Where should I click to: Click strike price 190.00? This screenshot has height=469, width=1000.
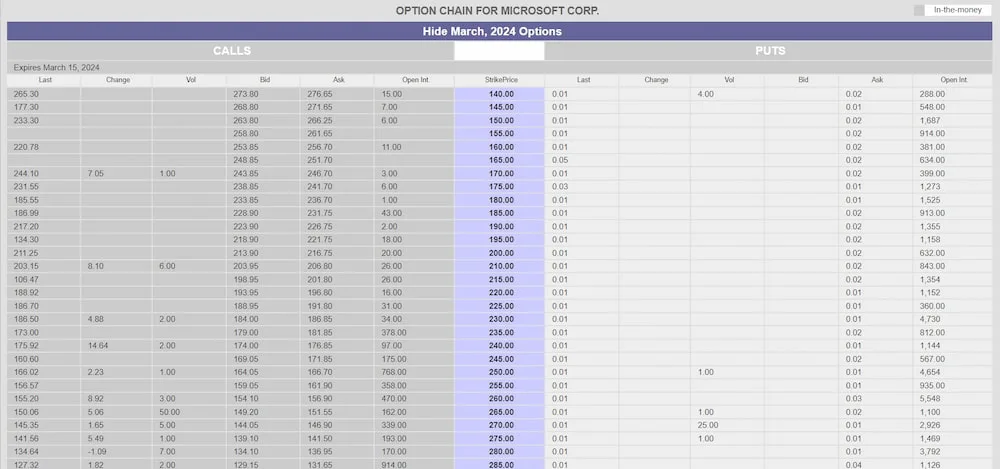click(x=501, y=227)
